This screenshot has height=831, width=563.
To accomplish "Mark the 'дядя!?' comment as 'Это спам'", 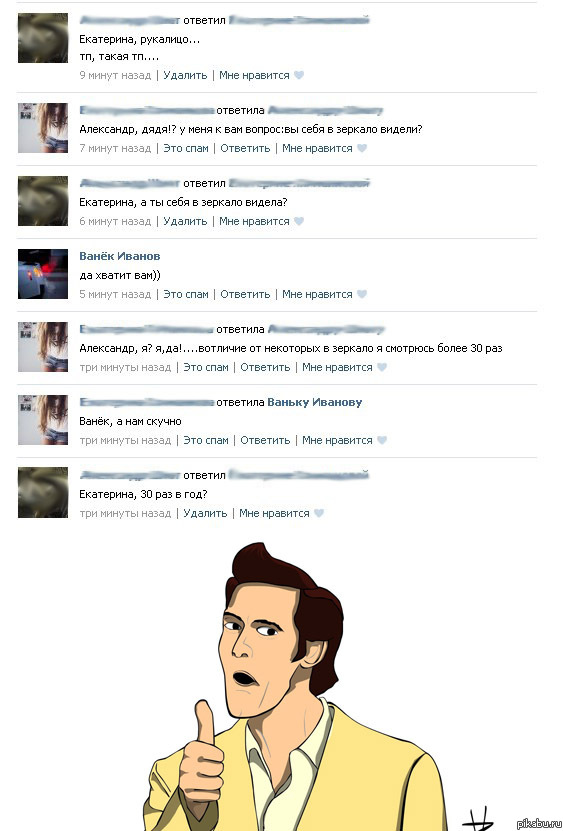I will pos(186,148).
